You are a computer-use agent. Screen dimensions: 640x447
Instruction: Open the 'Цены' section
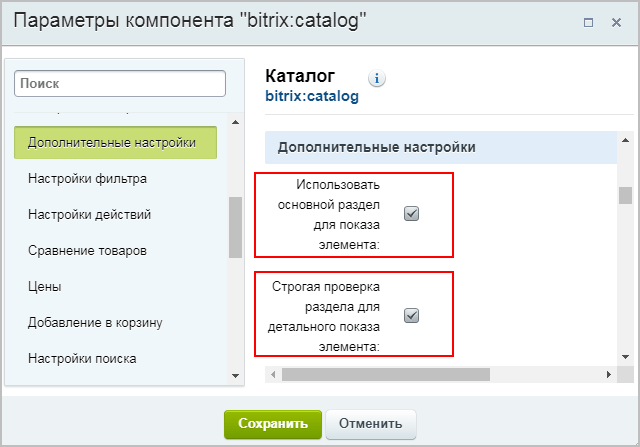(45, 287)
